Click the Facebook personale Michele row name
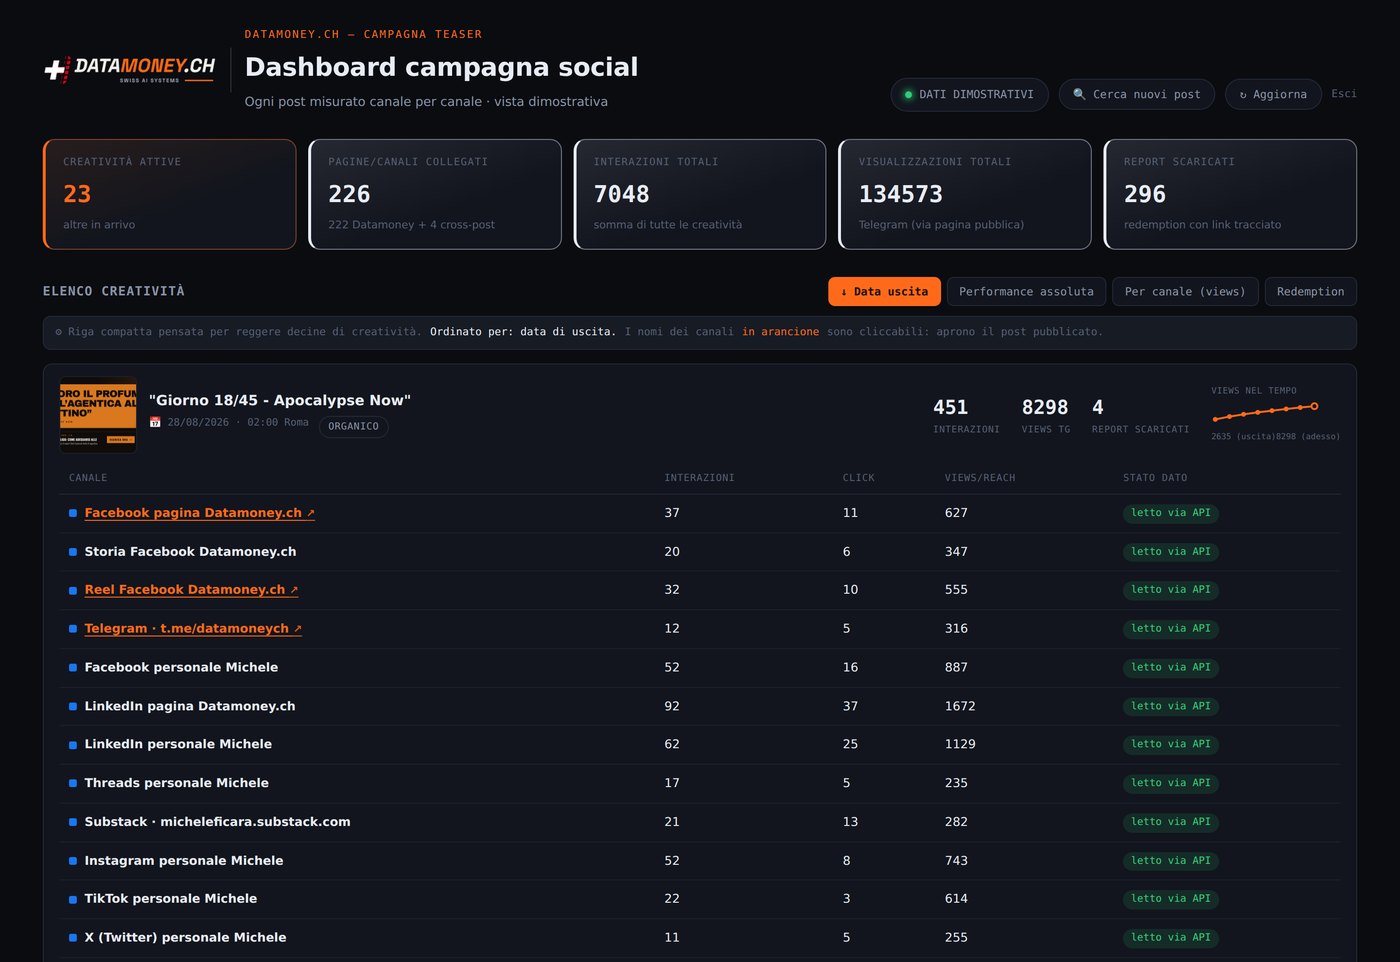The image size is (1400, 962). (181, 668)
